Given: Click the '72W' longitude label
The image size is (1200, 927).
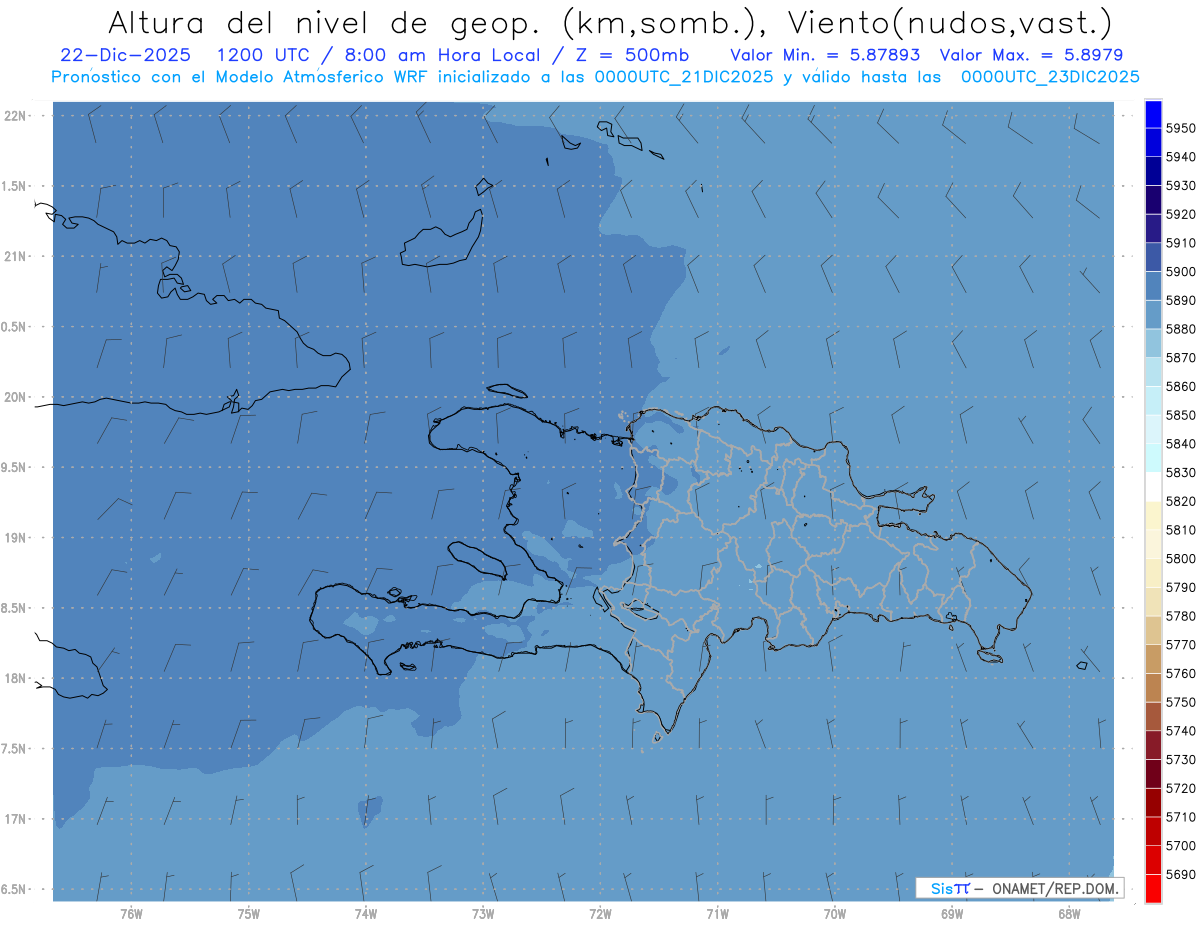Looking at the screenshot, I should tap(600, 914).
